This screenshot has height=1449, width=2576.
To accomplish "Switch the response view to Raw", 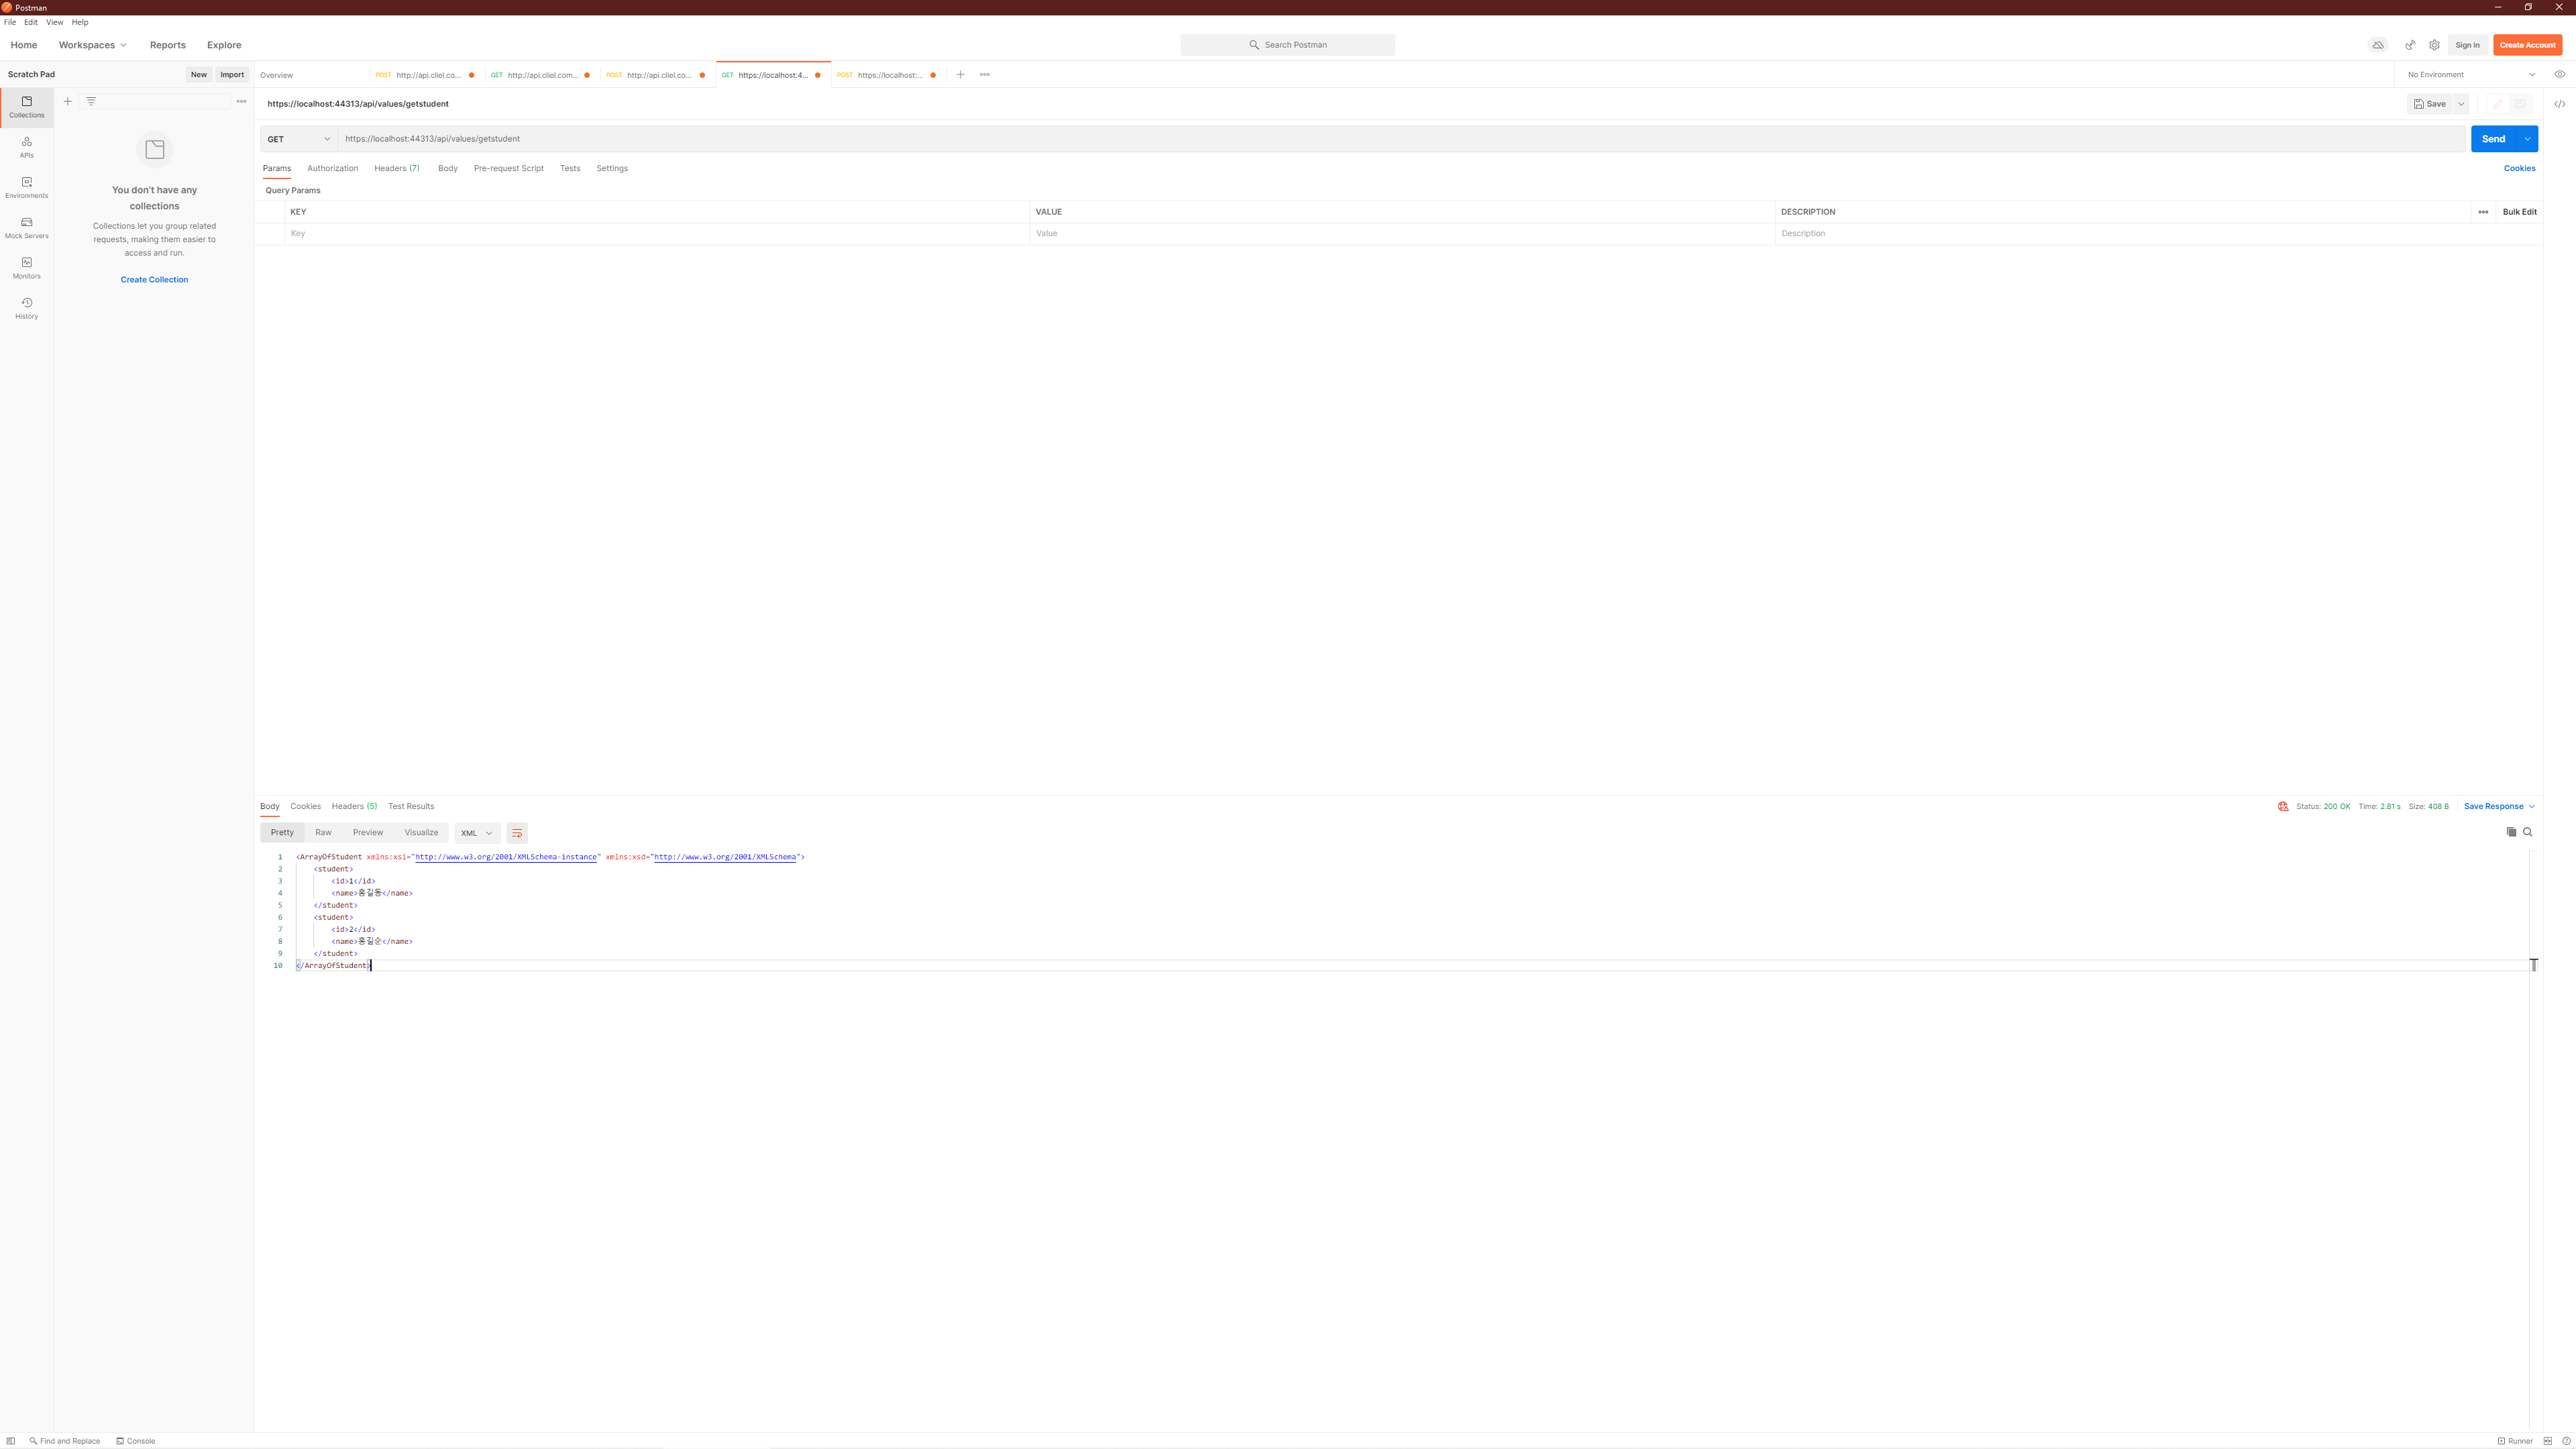I will click(x=323, y=832).
